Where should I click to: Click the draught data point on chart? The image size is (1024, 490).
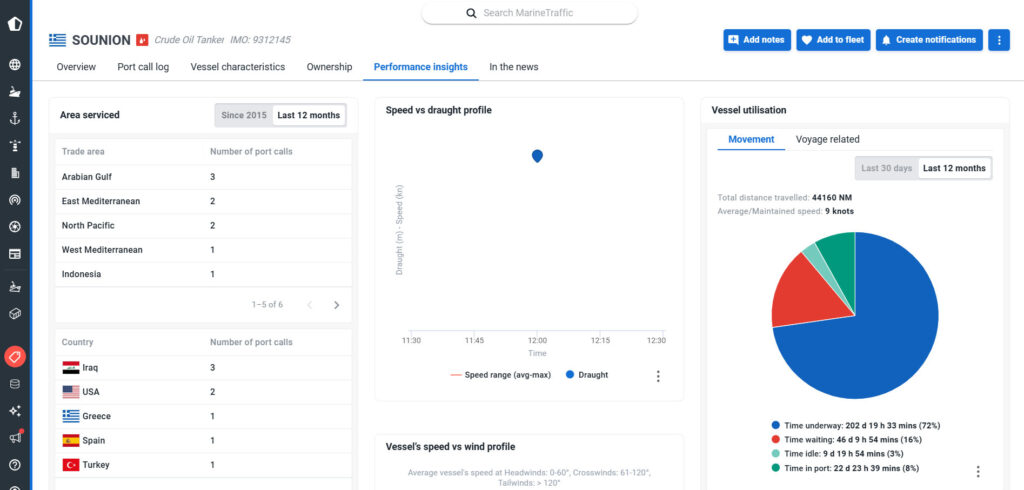tap(537, 155)
